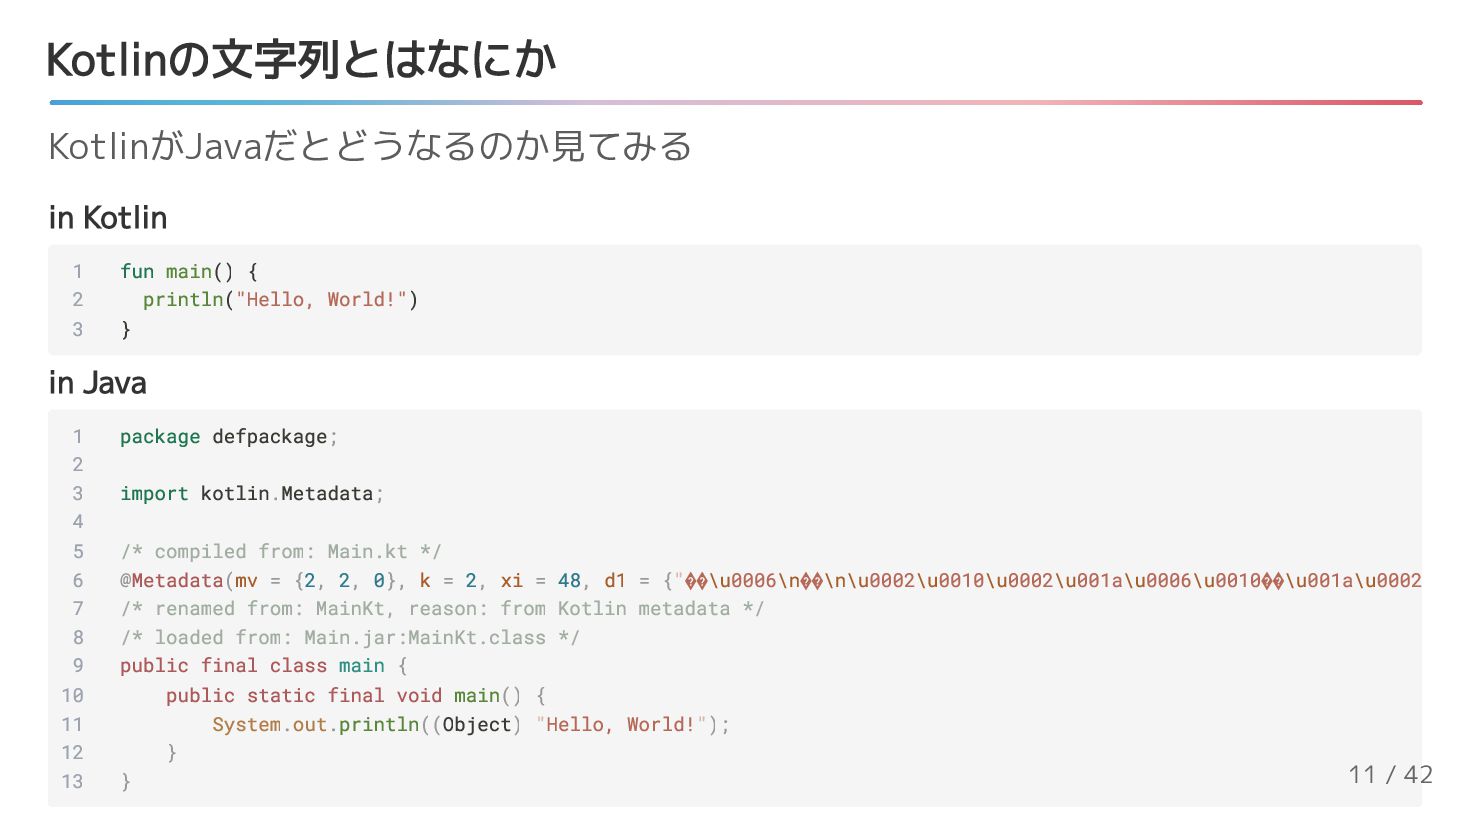Viewport: 1470px width, 828px height.
Task: Click the "11 / 42" page indicator
Action: point(1390,775)
